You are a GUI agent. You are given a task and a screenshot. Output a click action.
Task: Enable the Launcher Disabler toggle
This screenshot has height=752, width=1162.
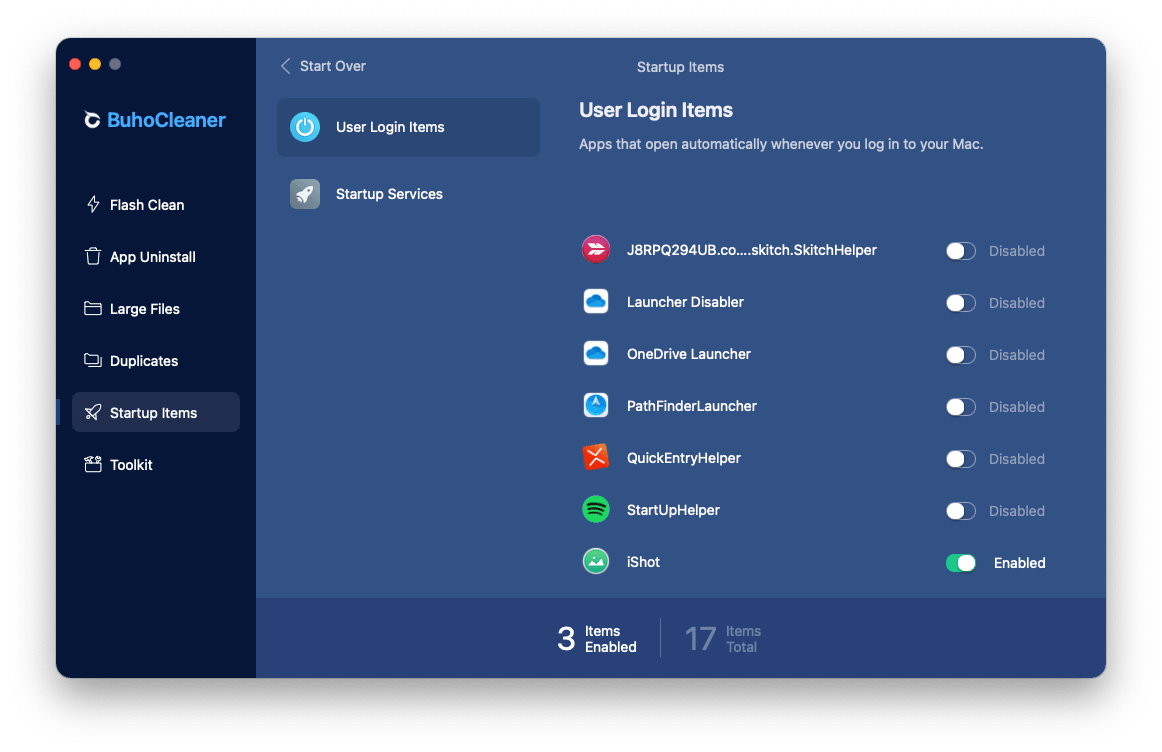pos(960,303)
